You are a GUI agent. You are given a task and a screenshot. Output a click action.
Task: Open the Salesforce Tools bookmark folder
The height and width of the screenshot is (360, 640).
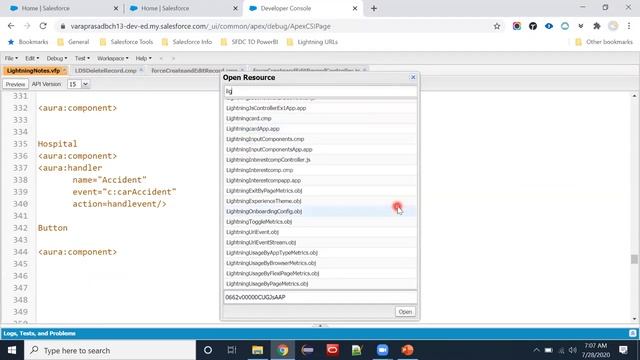tap(127, 42)
